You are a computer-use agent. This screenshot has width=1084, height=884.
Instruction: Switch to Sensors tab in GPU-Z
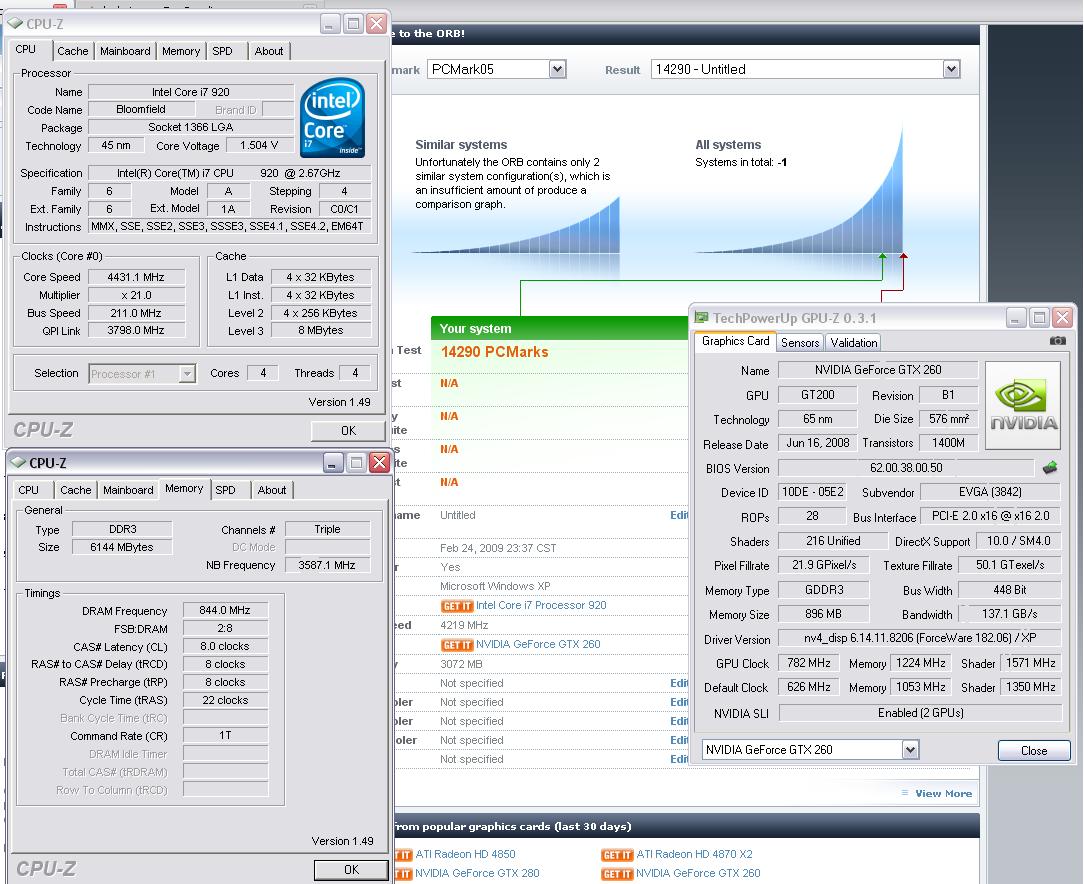pyautogui.click(x=800, y=343)
